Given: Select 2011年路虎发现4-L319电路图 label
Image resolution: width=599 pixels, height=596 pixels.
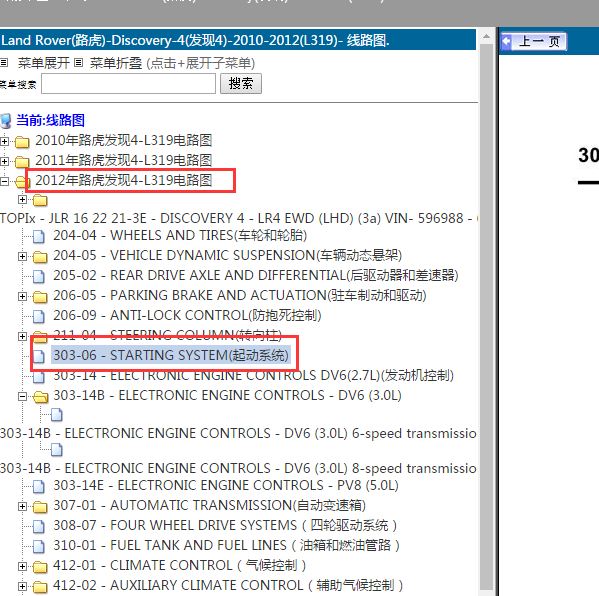Looking at the screenshot, I should click(123, 160).
